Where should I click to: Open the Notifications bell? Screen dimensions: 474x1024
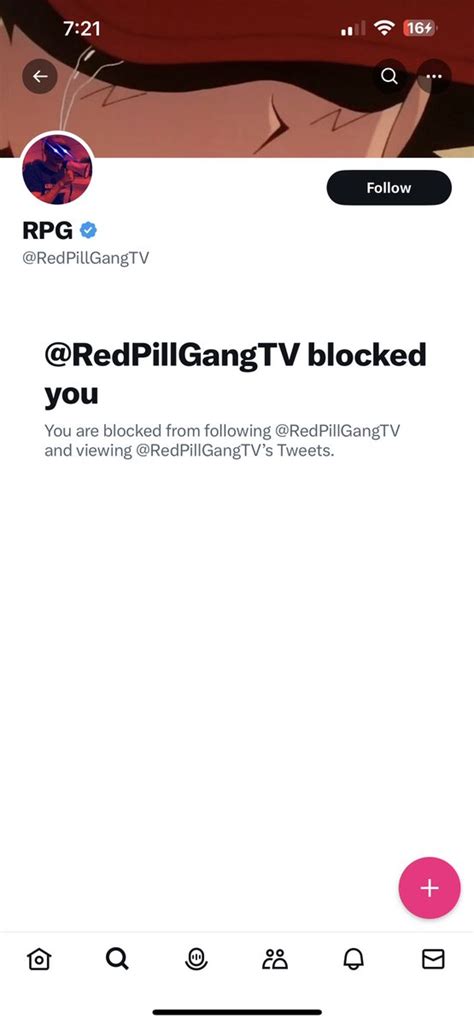[353, 959]
